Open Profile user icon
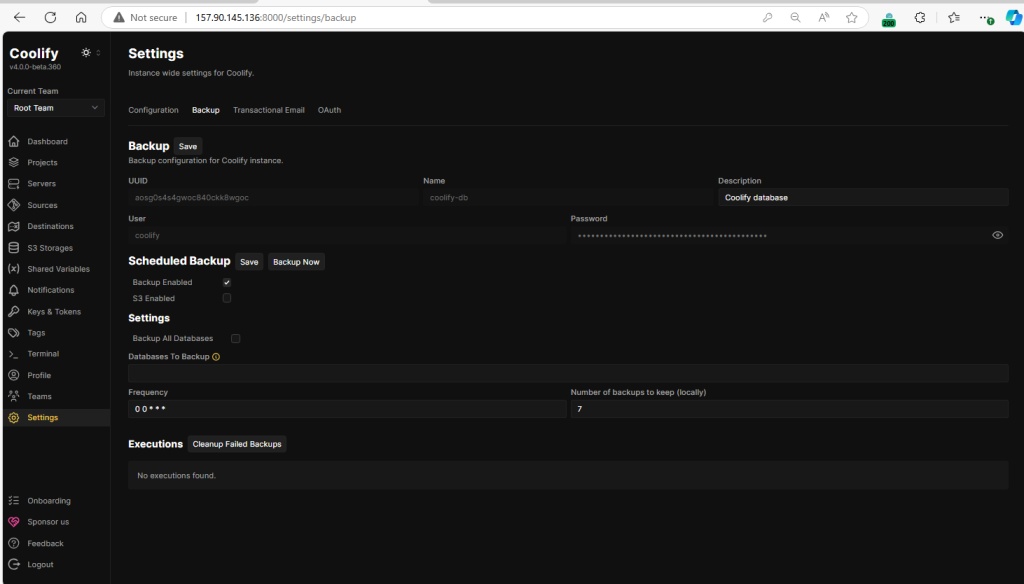Viewport: 1024px width, 584px height. [14, 375]
